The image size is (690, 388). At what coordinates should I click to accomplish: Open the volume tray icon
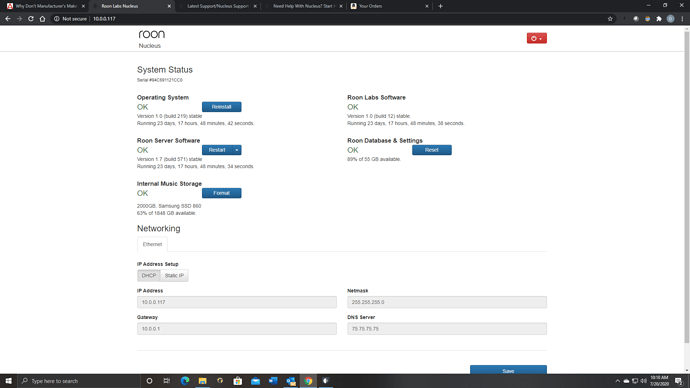pos(644,381)
